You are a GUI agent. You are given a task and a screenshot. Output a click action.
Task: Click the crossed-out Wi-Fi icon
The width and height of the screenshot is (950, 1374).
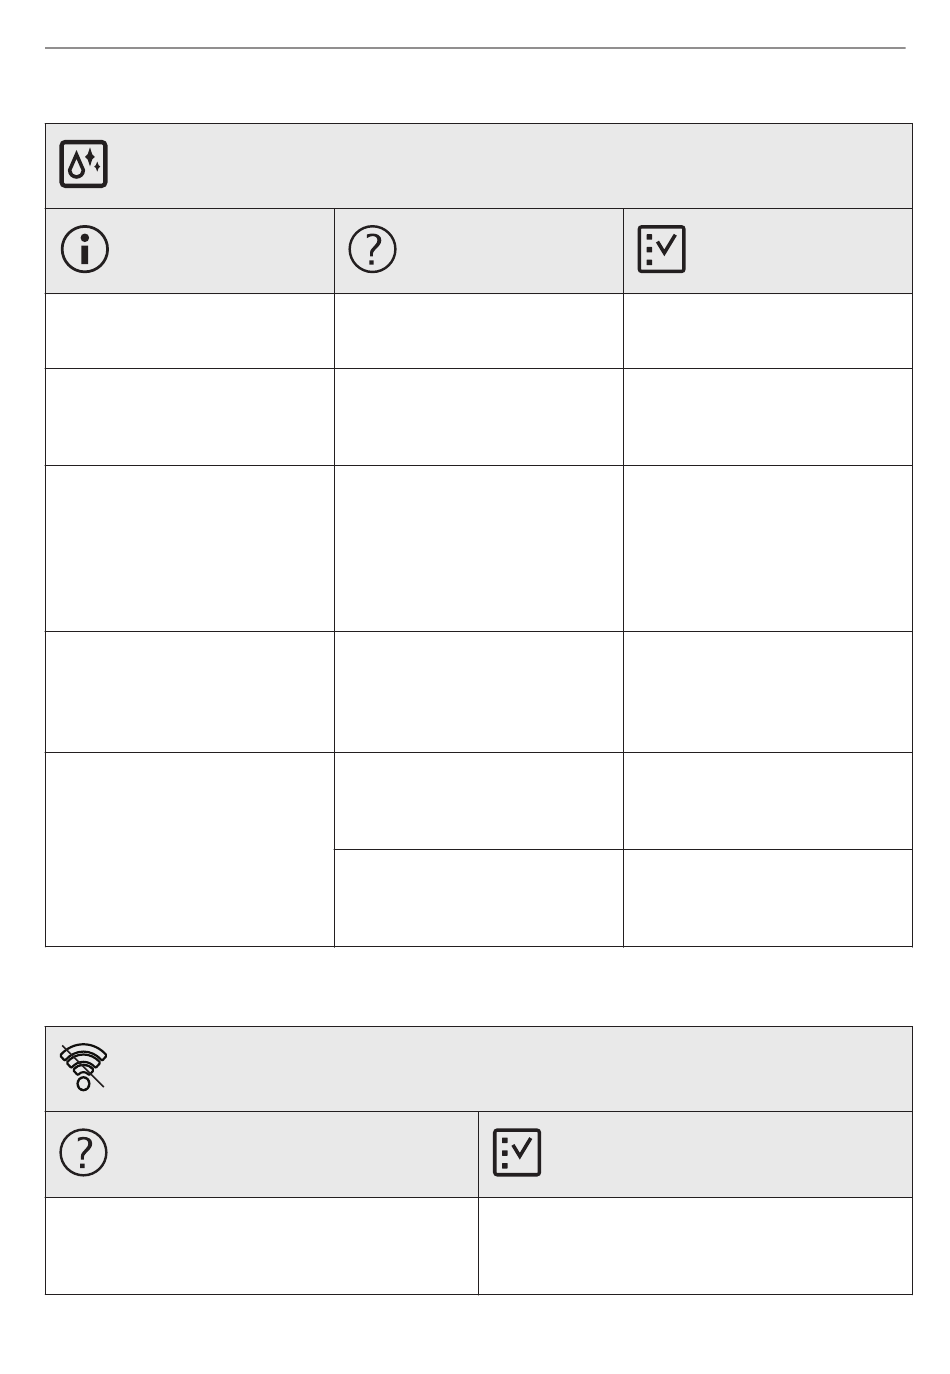click(x=84, y=1067)
